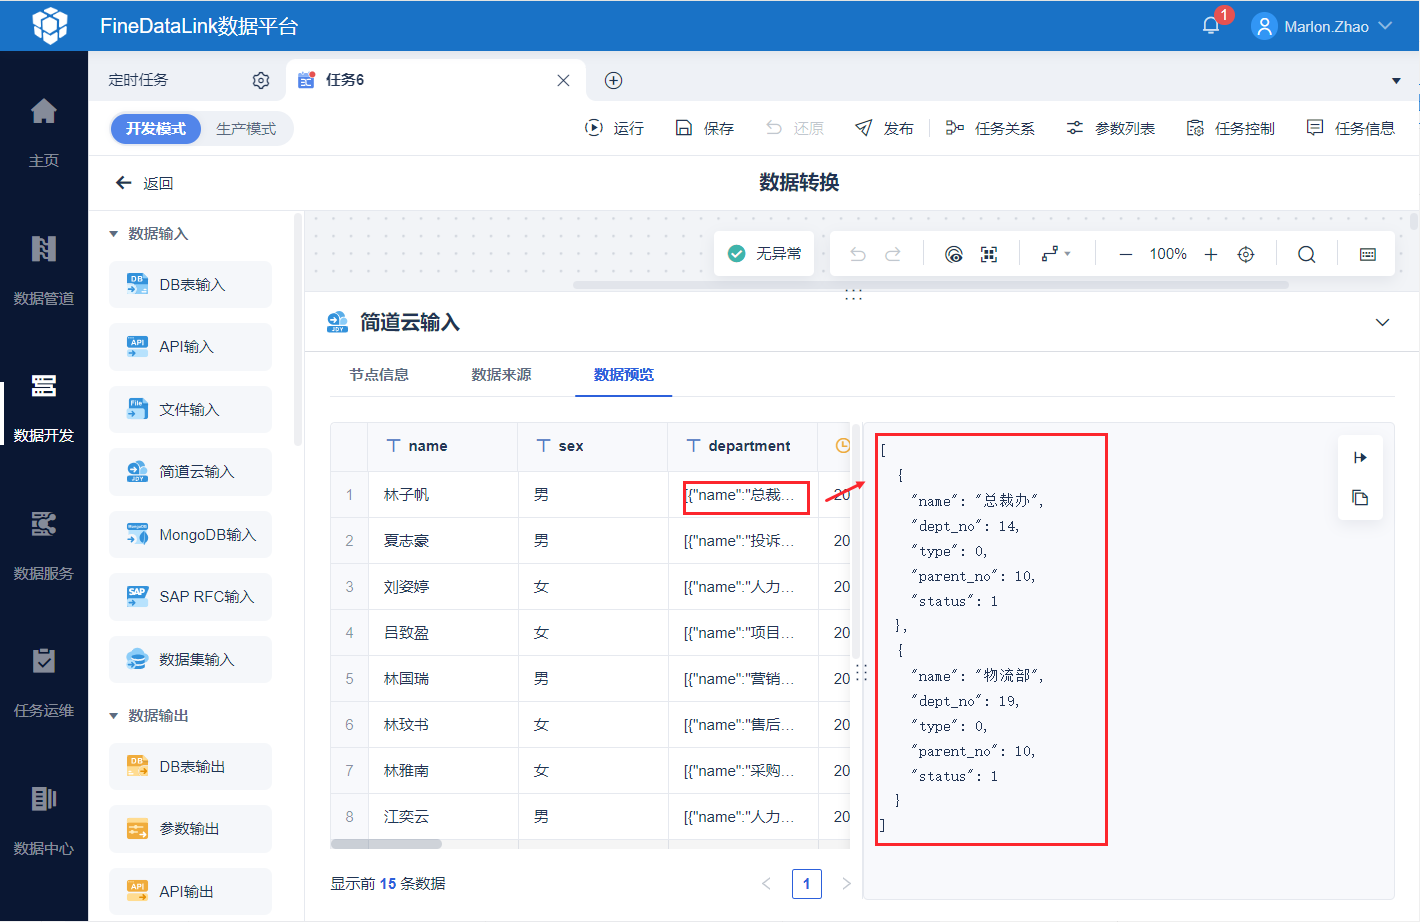Image resolution: width=1420 pixels, height=922 pixels.
Task: Switch to the 节点信息 tab
Action: coord(379,375)
